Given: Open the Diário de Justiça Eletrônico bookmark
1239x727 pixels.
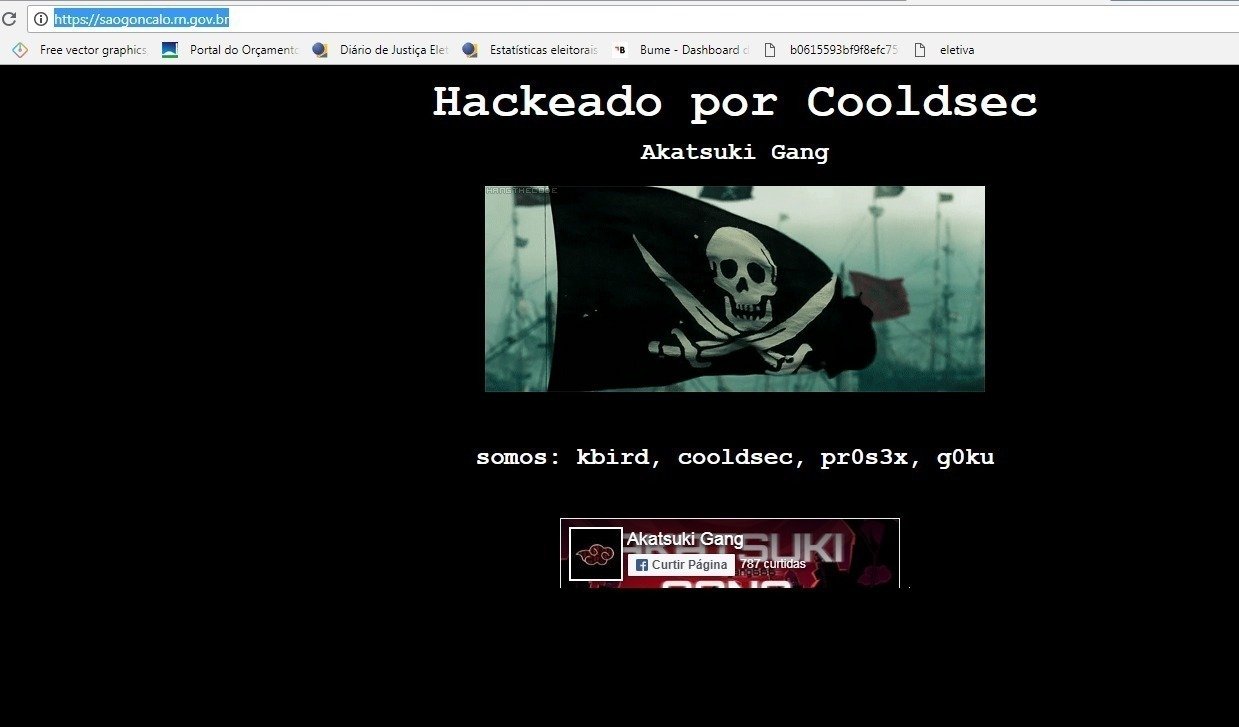Looking at the screenshot, I should click(x=393, y=50).
